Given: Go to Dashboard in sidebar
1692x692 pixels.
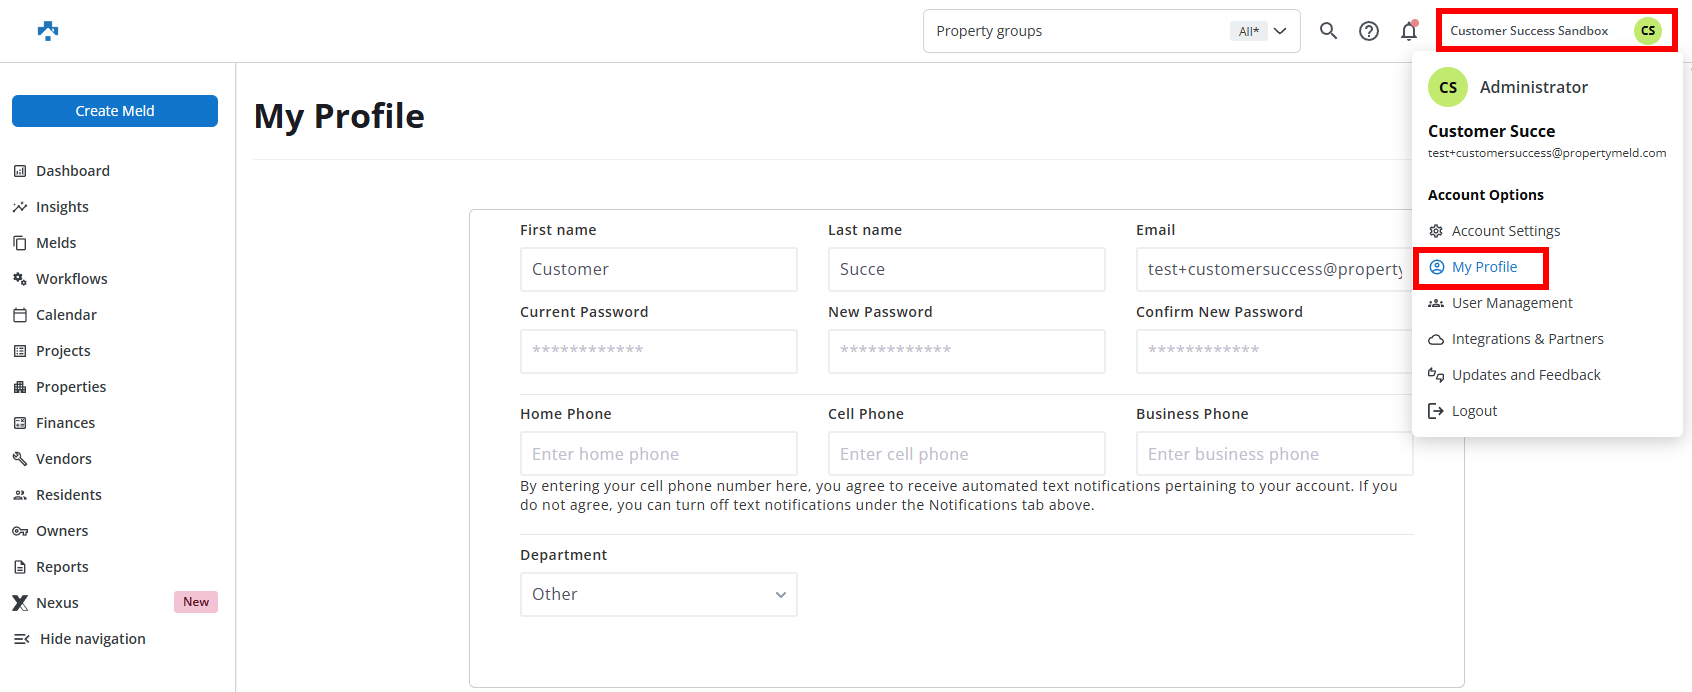Looking at the screenshot, I should pos(72,171).
